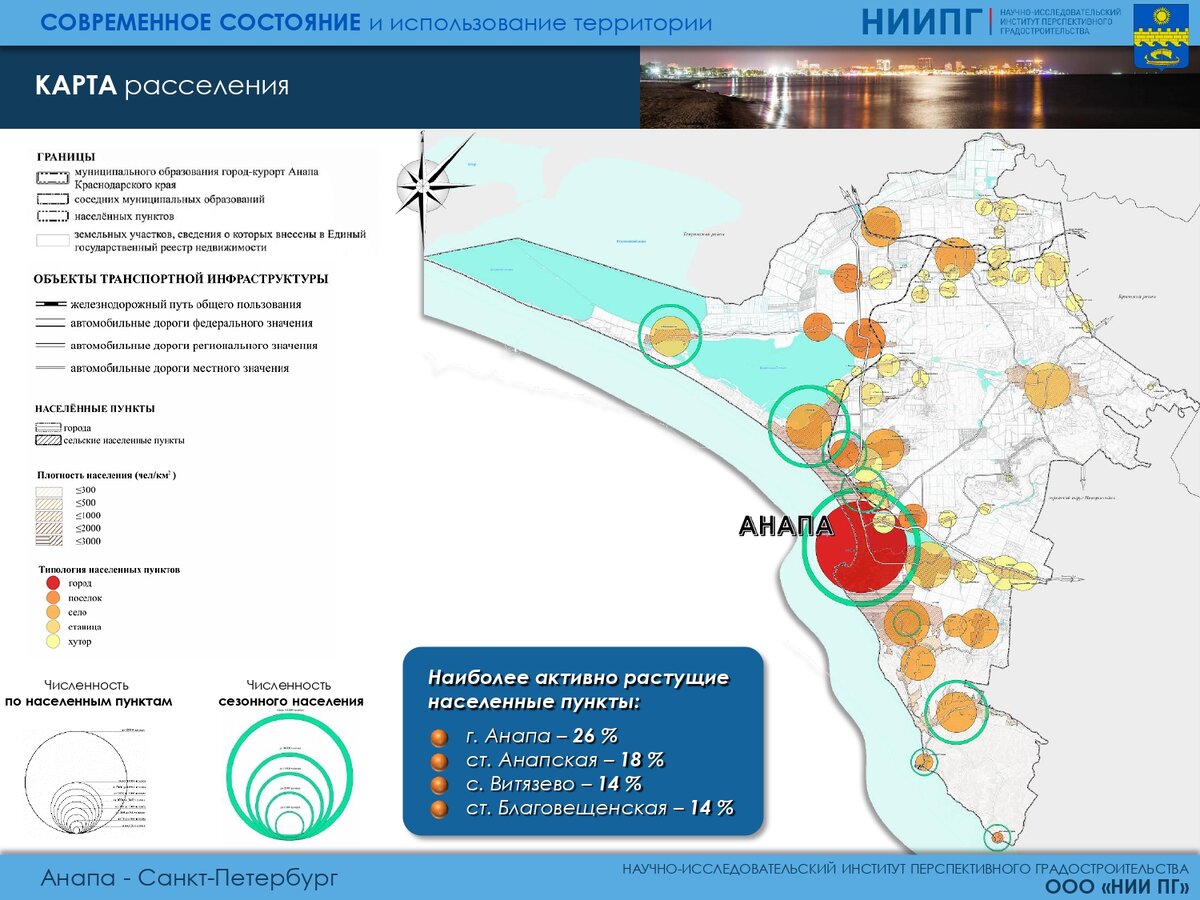Click the green seasonal population rings legend diagram
Screen dimensions: 1200x900
(x=291, y=777)
